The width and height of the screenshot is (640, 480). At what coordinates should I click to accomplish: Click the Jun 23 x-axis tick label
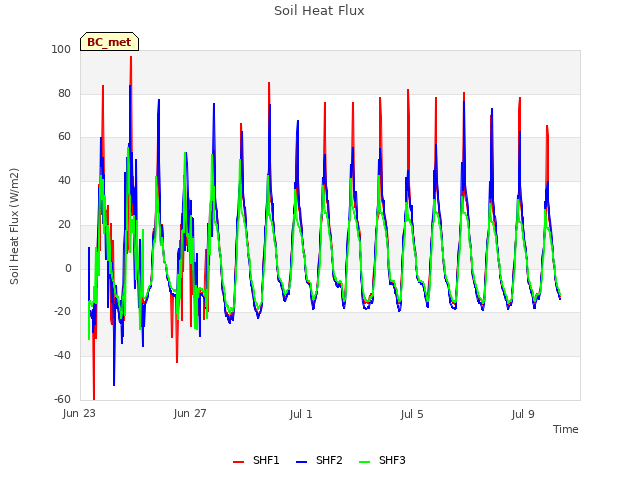[x=79, y=413]
